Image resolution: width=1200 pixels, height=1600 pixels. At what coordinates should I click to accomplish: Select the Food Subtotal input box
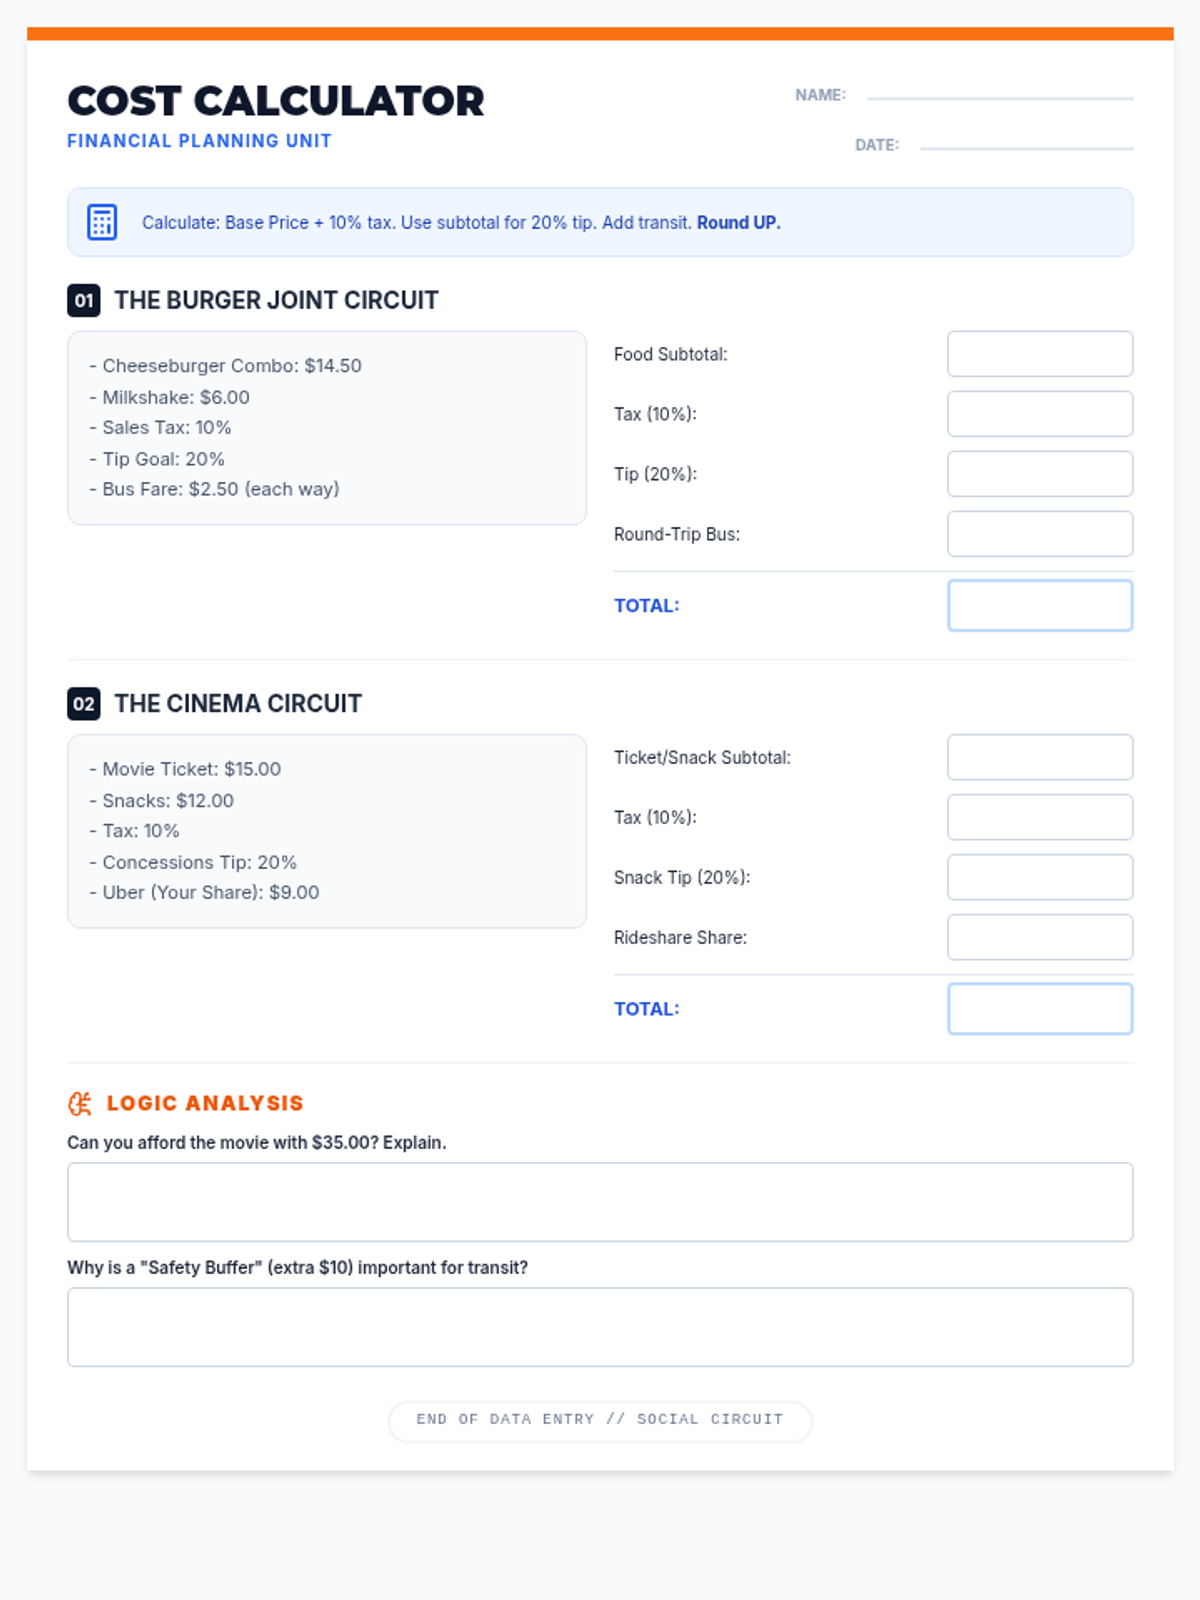coord(1040,354)
